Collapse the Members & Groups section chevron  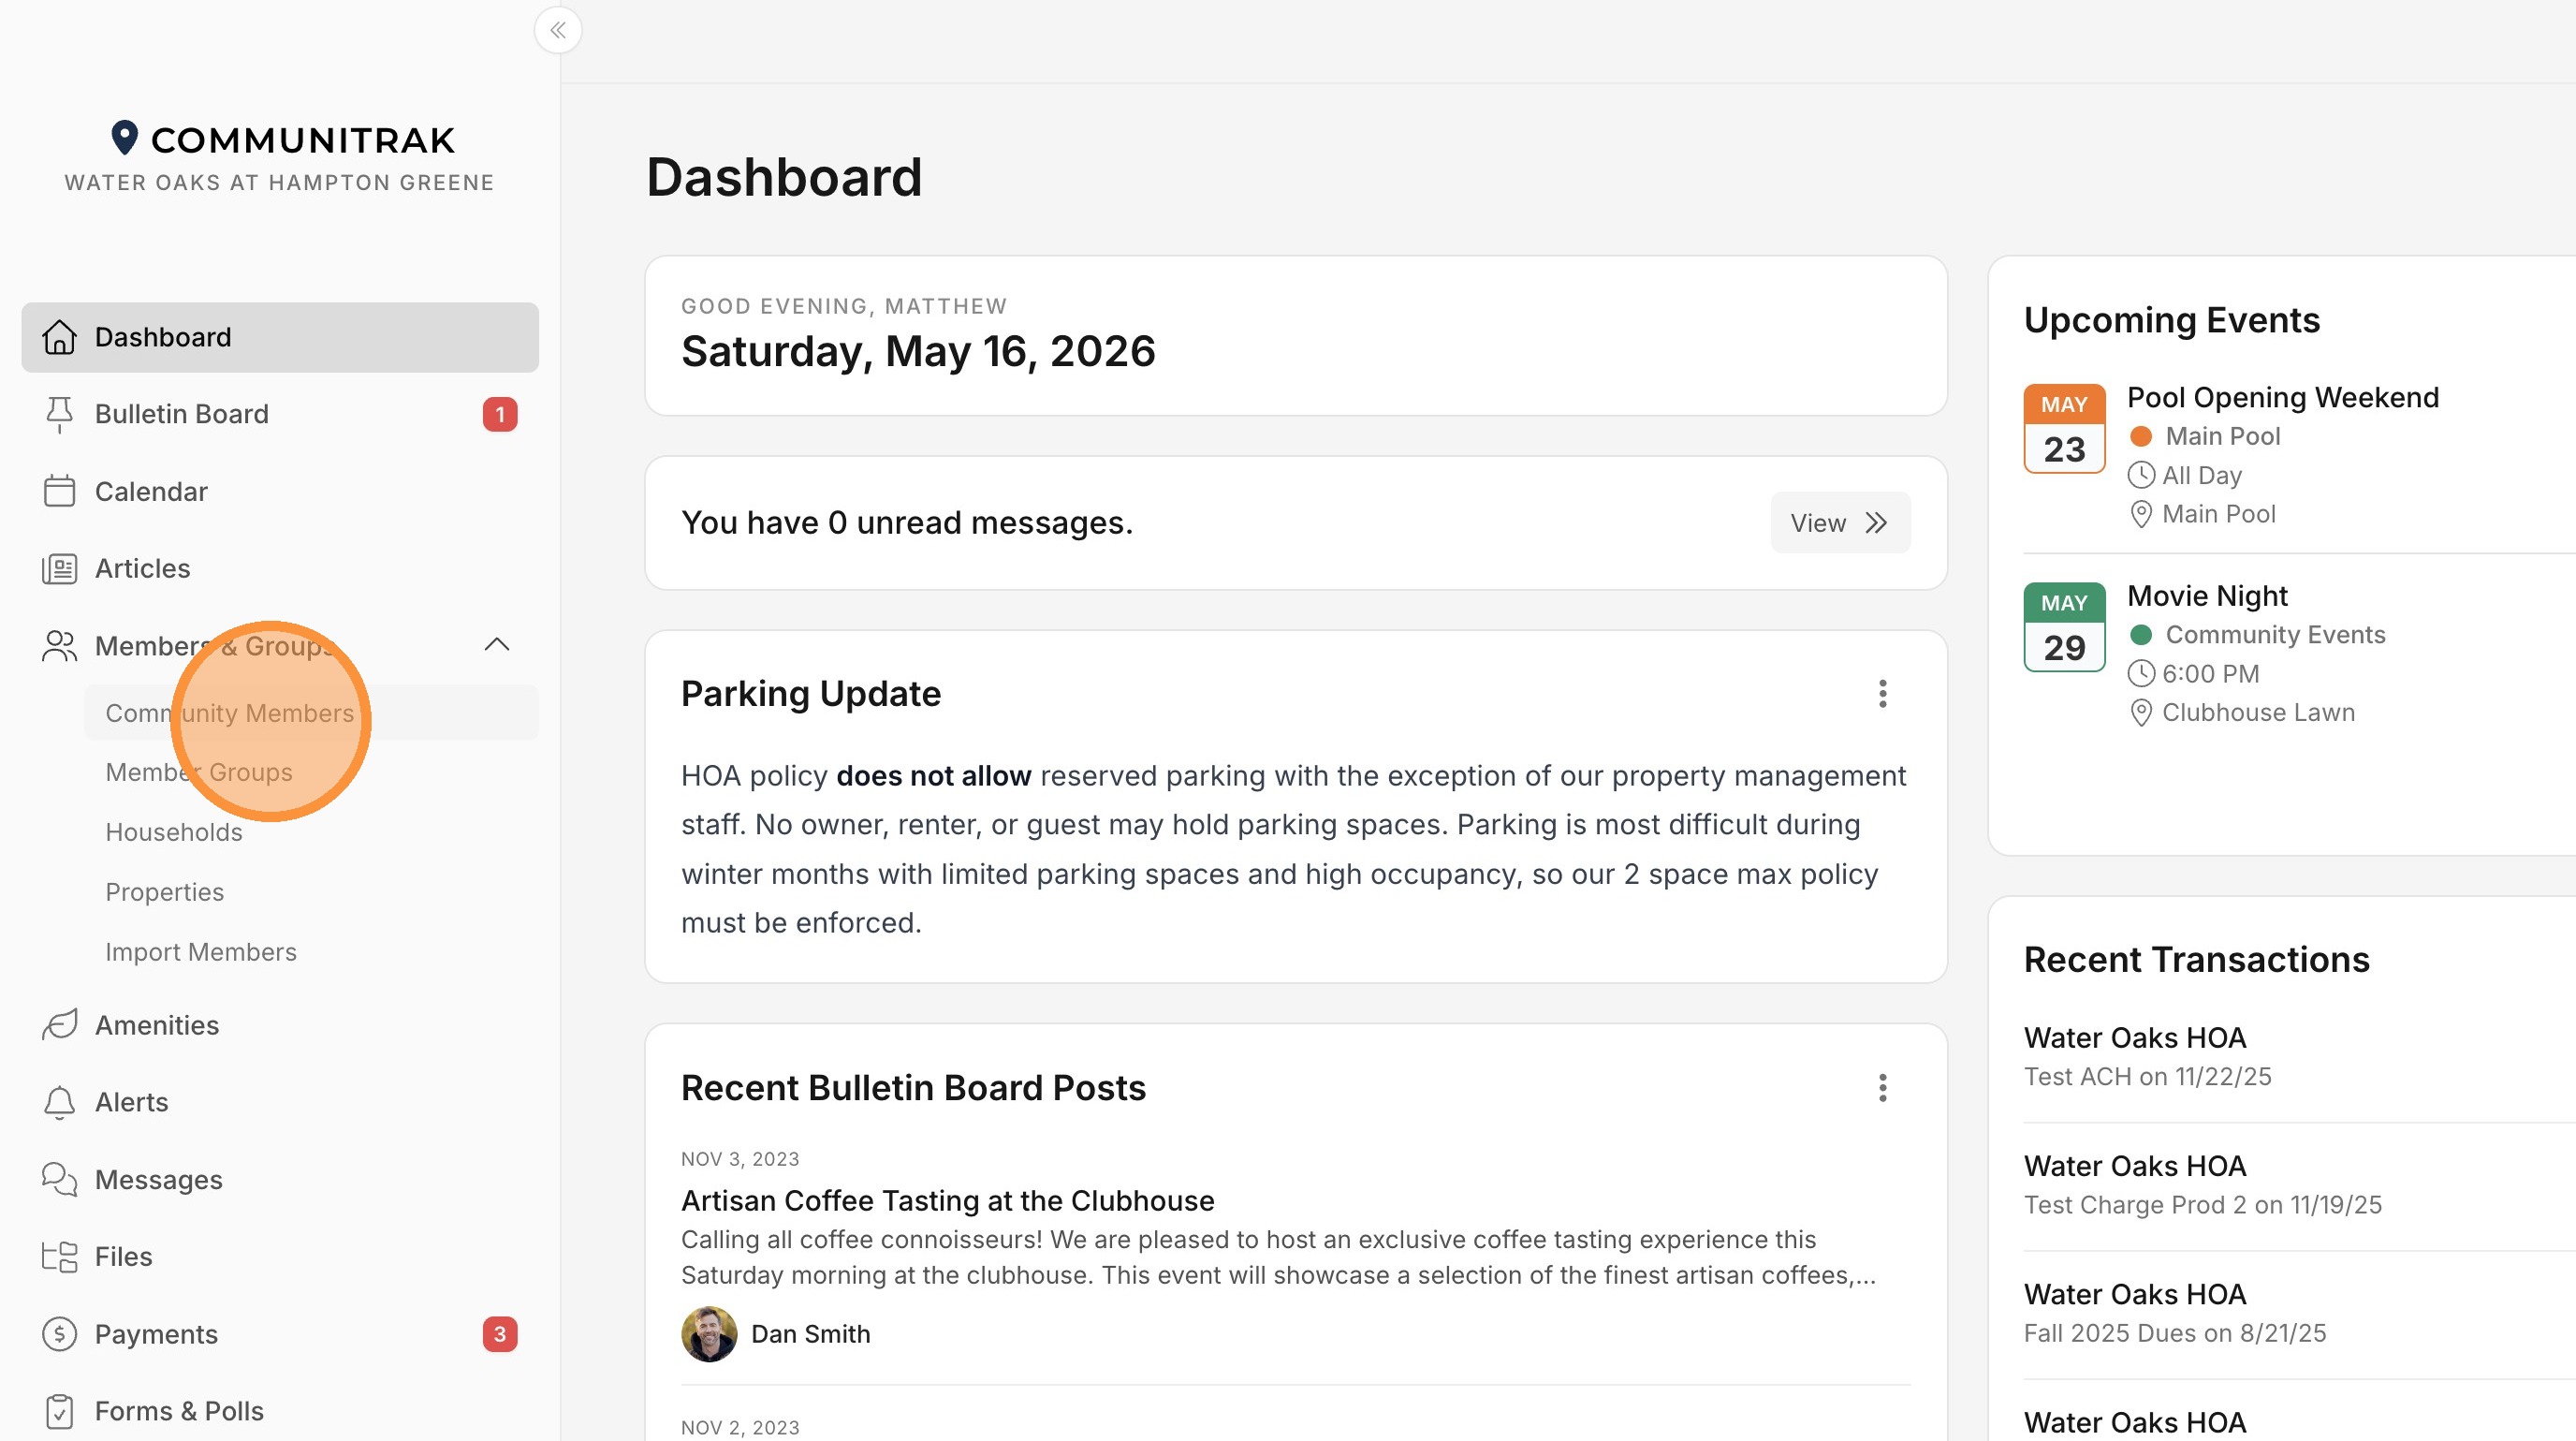tap(497, 645)
